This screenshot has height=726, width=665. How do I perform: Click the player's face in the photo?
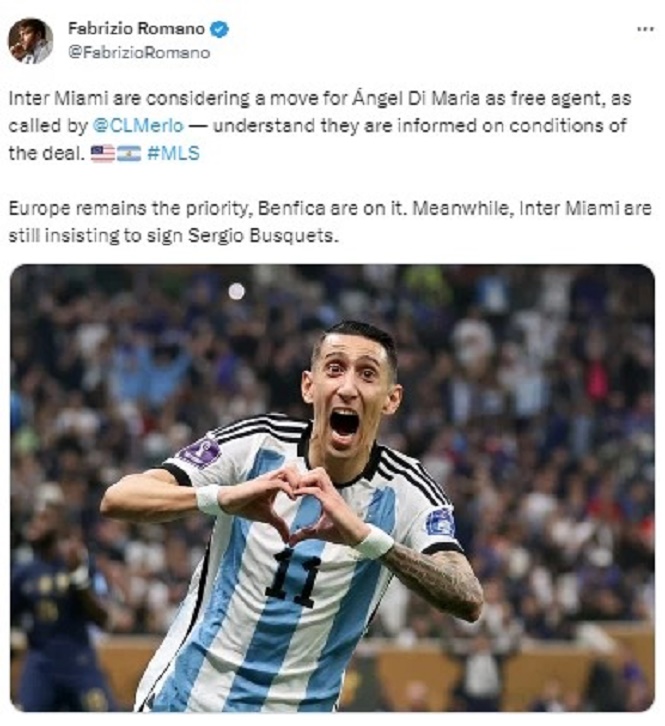351,388
